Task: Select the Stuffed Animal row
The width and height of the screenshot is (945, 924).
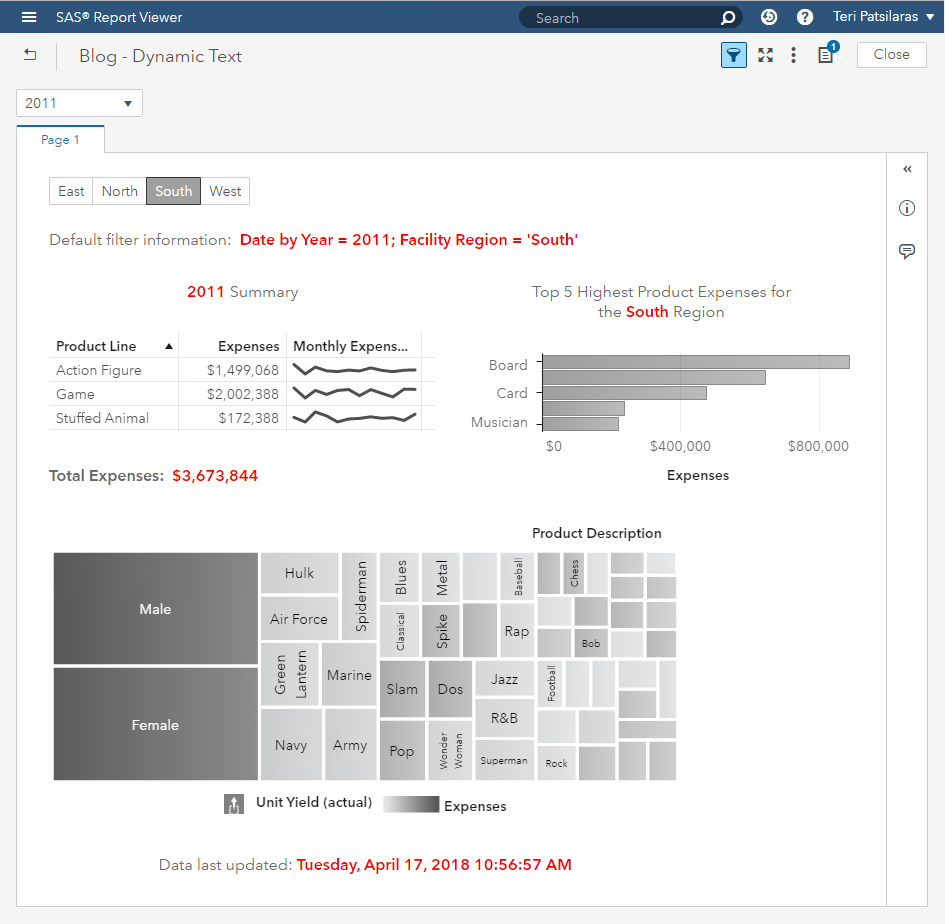Action: 242,418
